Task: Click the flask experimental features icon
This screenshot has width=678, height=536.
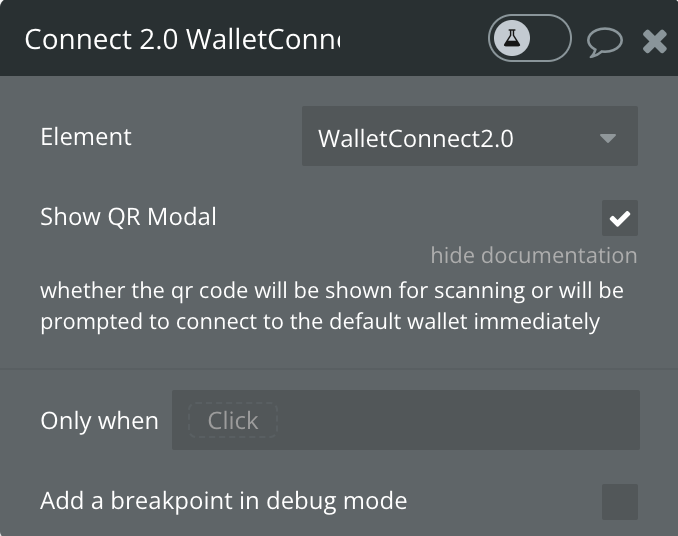Action: [x=512, y=38]
